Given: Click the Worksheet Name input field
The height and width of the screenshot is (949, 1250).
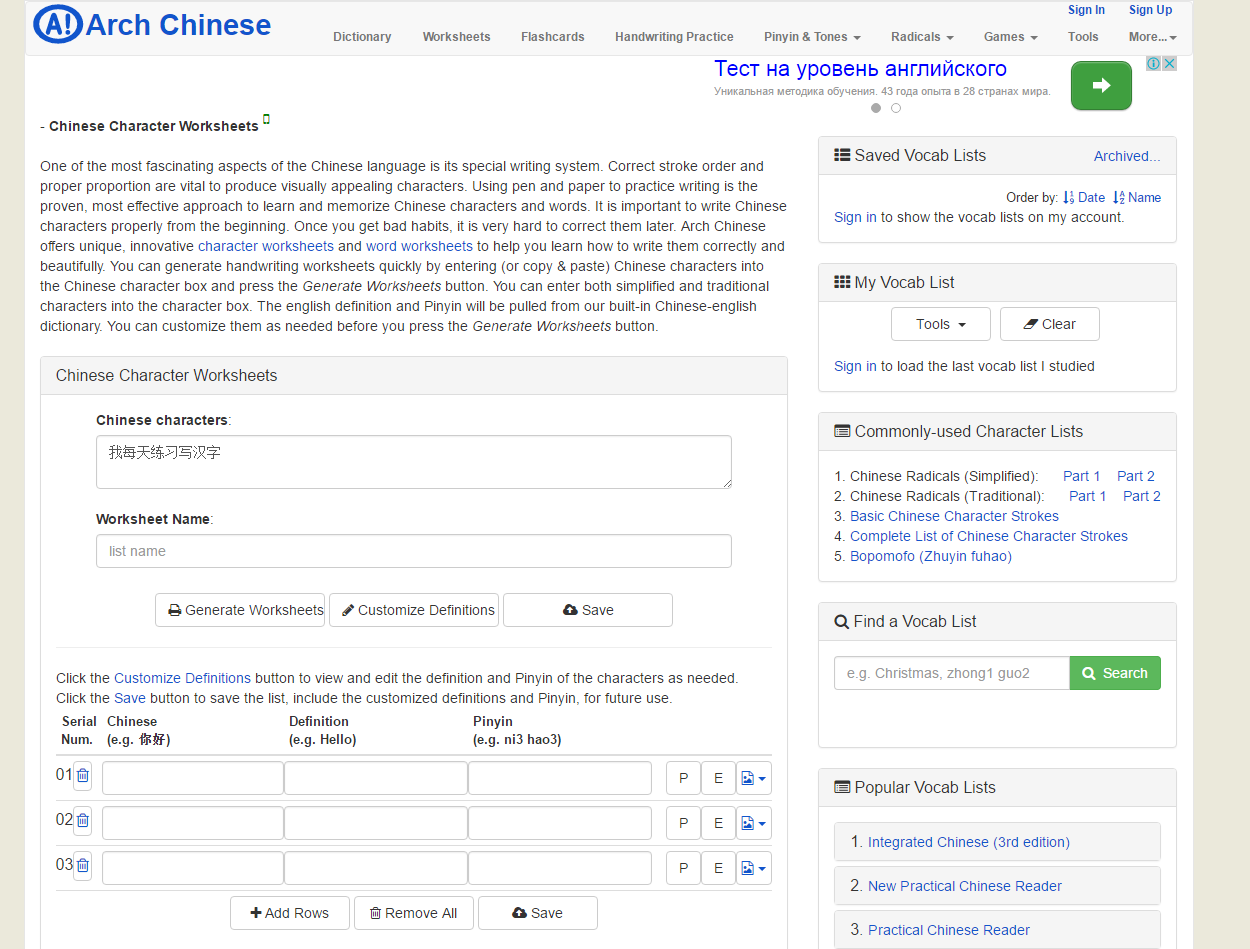Looking at the screenshot, I should 413,551.
